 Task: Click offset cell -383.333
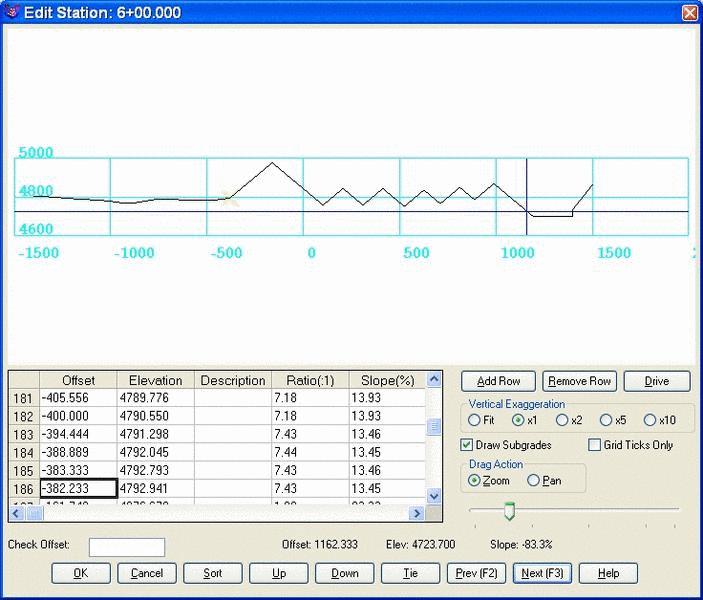tap(78, 470)
